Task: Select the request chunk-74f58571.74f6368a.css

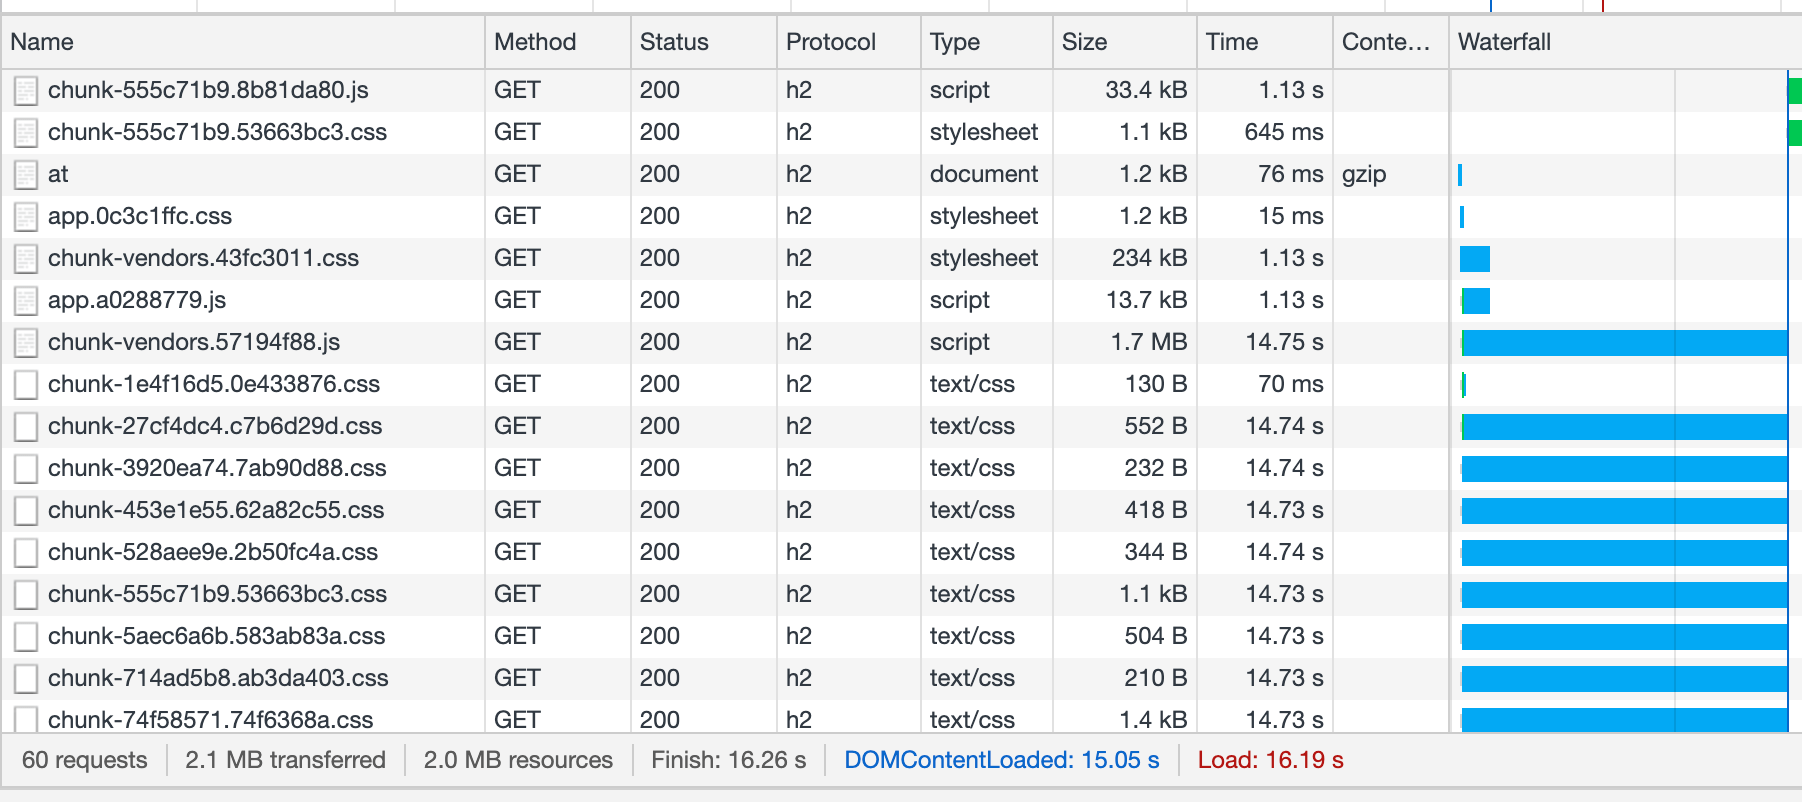Action: tap(211, 719)
